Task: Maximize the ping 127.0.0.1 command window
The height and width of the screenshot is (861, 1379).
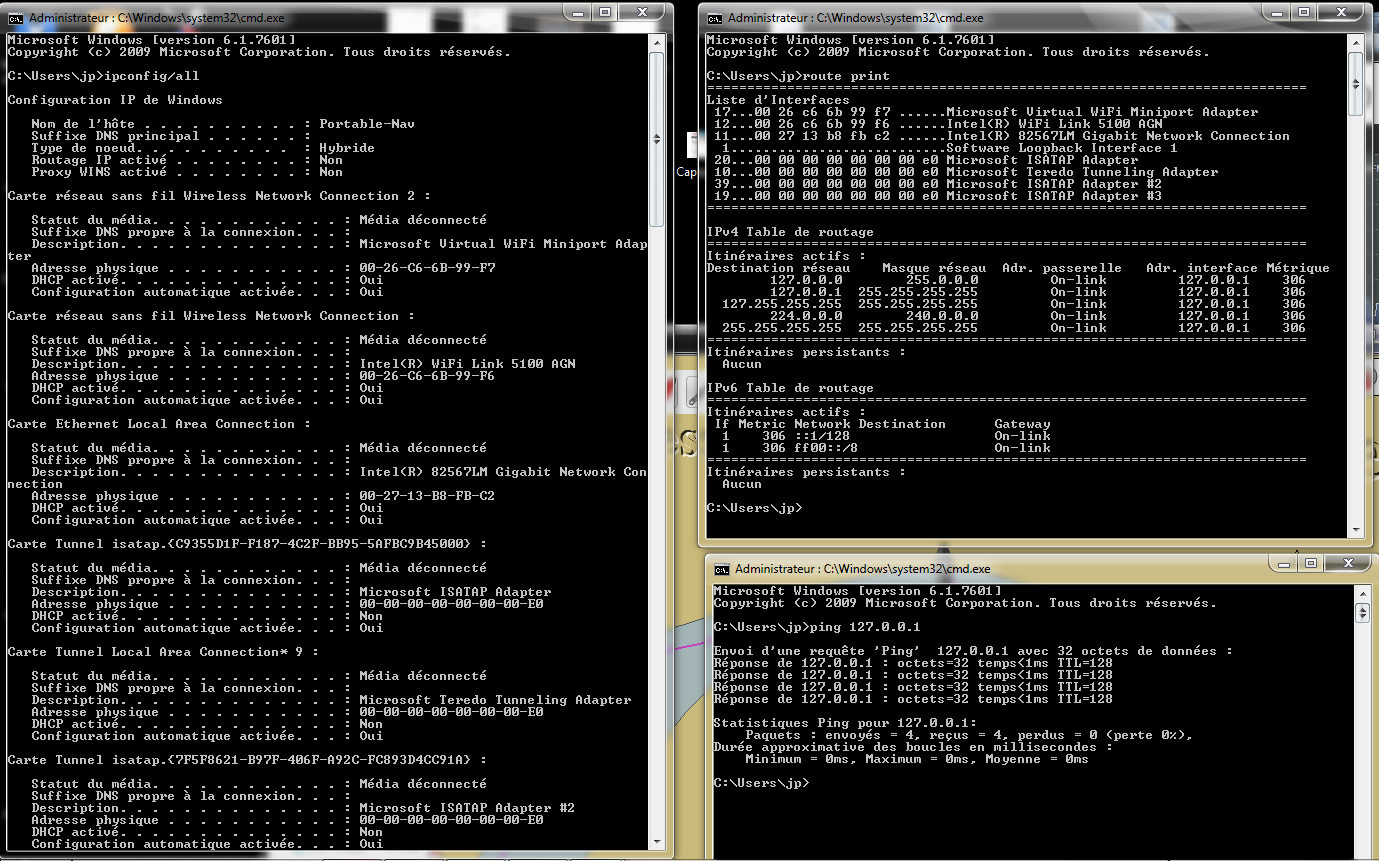Action: (x=1311, y=563)
